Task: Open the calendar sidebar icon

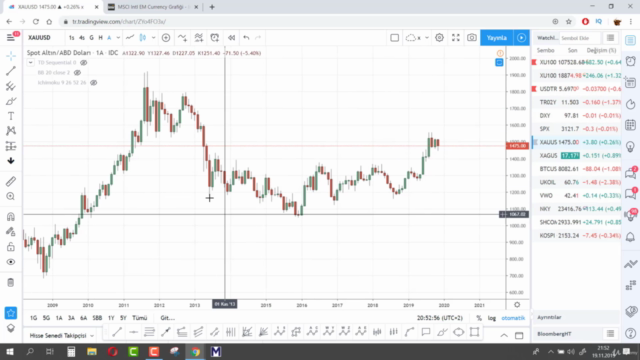Action: [x=631, y=125]
